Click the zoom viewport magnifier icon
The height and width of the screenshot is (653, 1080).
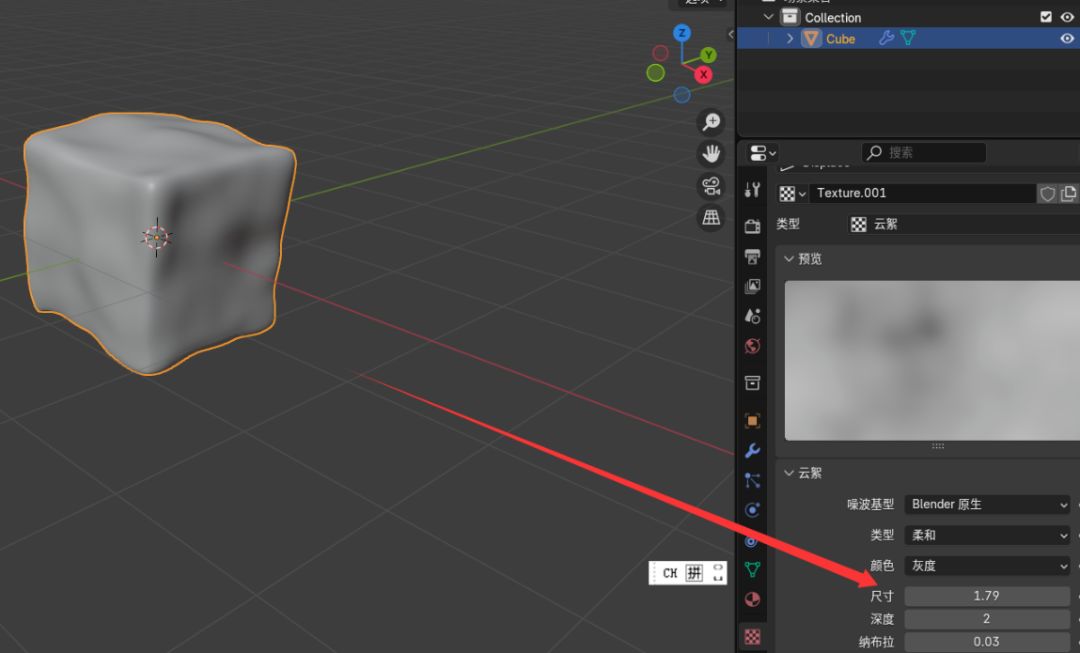click(711, 122)
